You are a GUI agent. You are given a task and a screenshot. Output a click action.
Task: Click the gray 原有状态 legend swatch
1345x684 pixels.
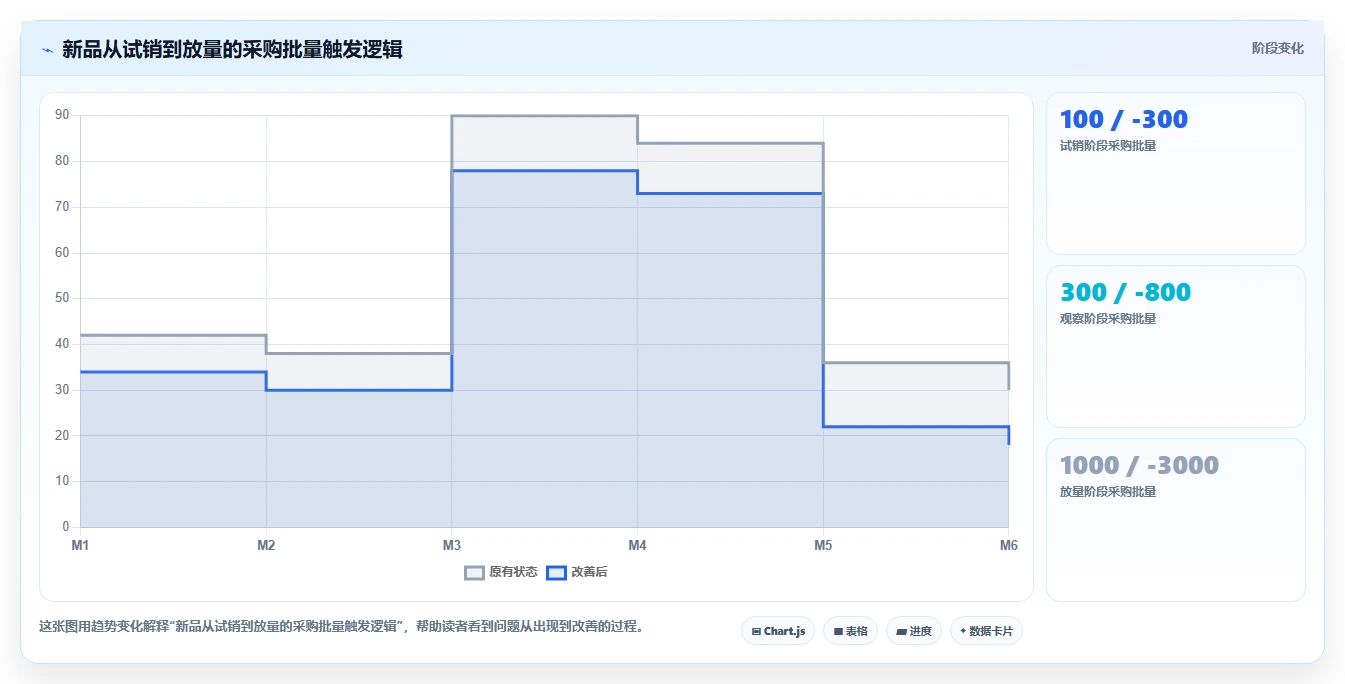click(x=475, y=572)
